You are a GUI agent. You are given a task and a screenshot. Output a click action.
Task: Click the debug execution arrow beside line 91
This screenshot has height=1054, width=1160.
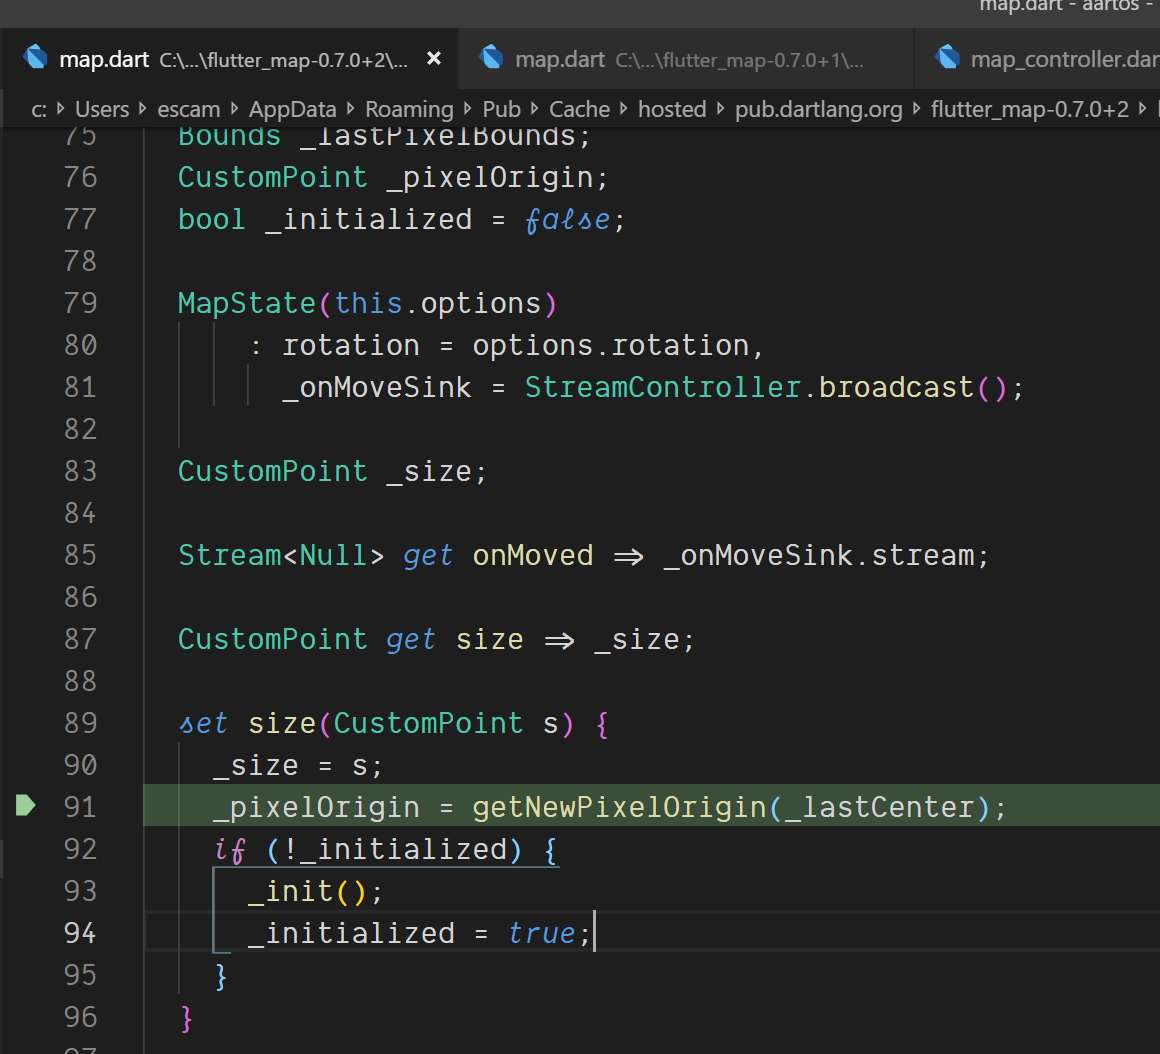[x=27, y=806]
